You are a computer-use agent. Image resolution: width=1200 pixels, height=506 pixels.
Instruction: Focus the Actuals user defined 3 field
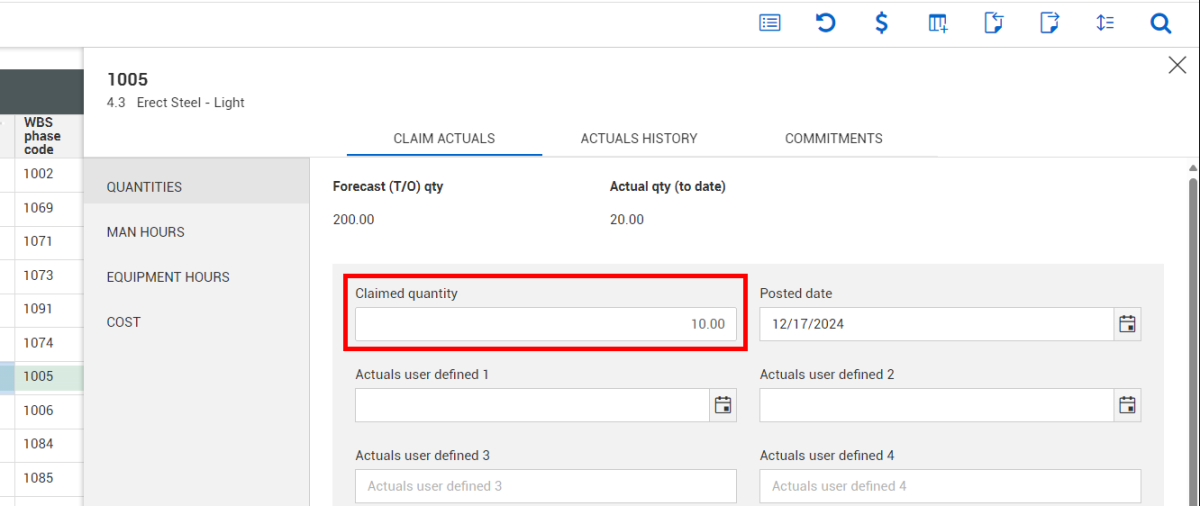(545, 486)
